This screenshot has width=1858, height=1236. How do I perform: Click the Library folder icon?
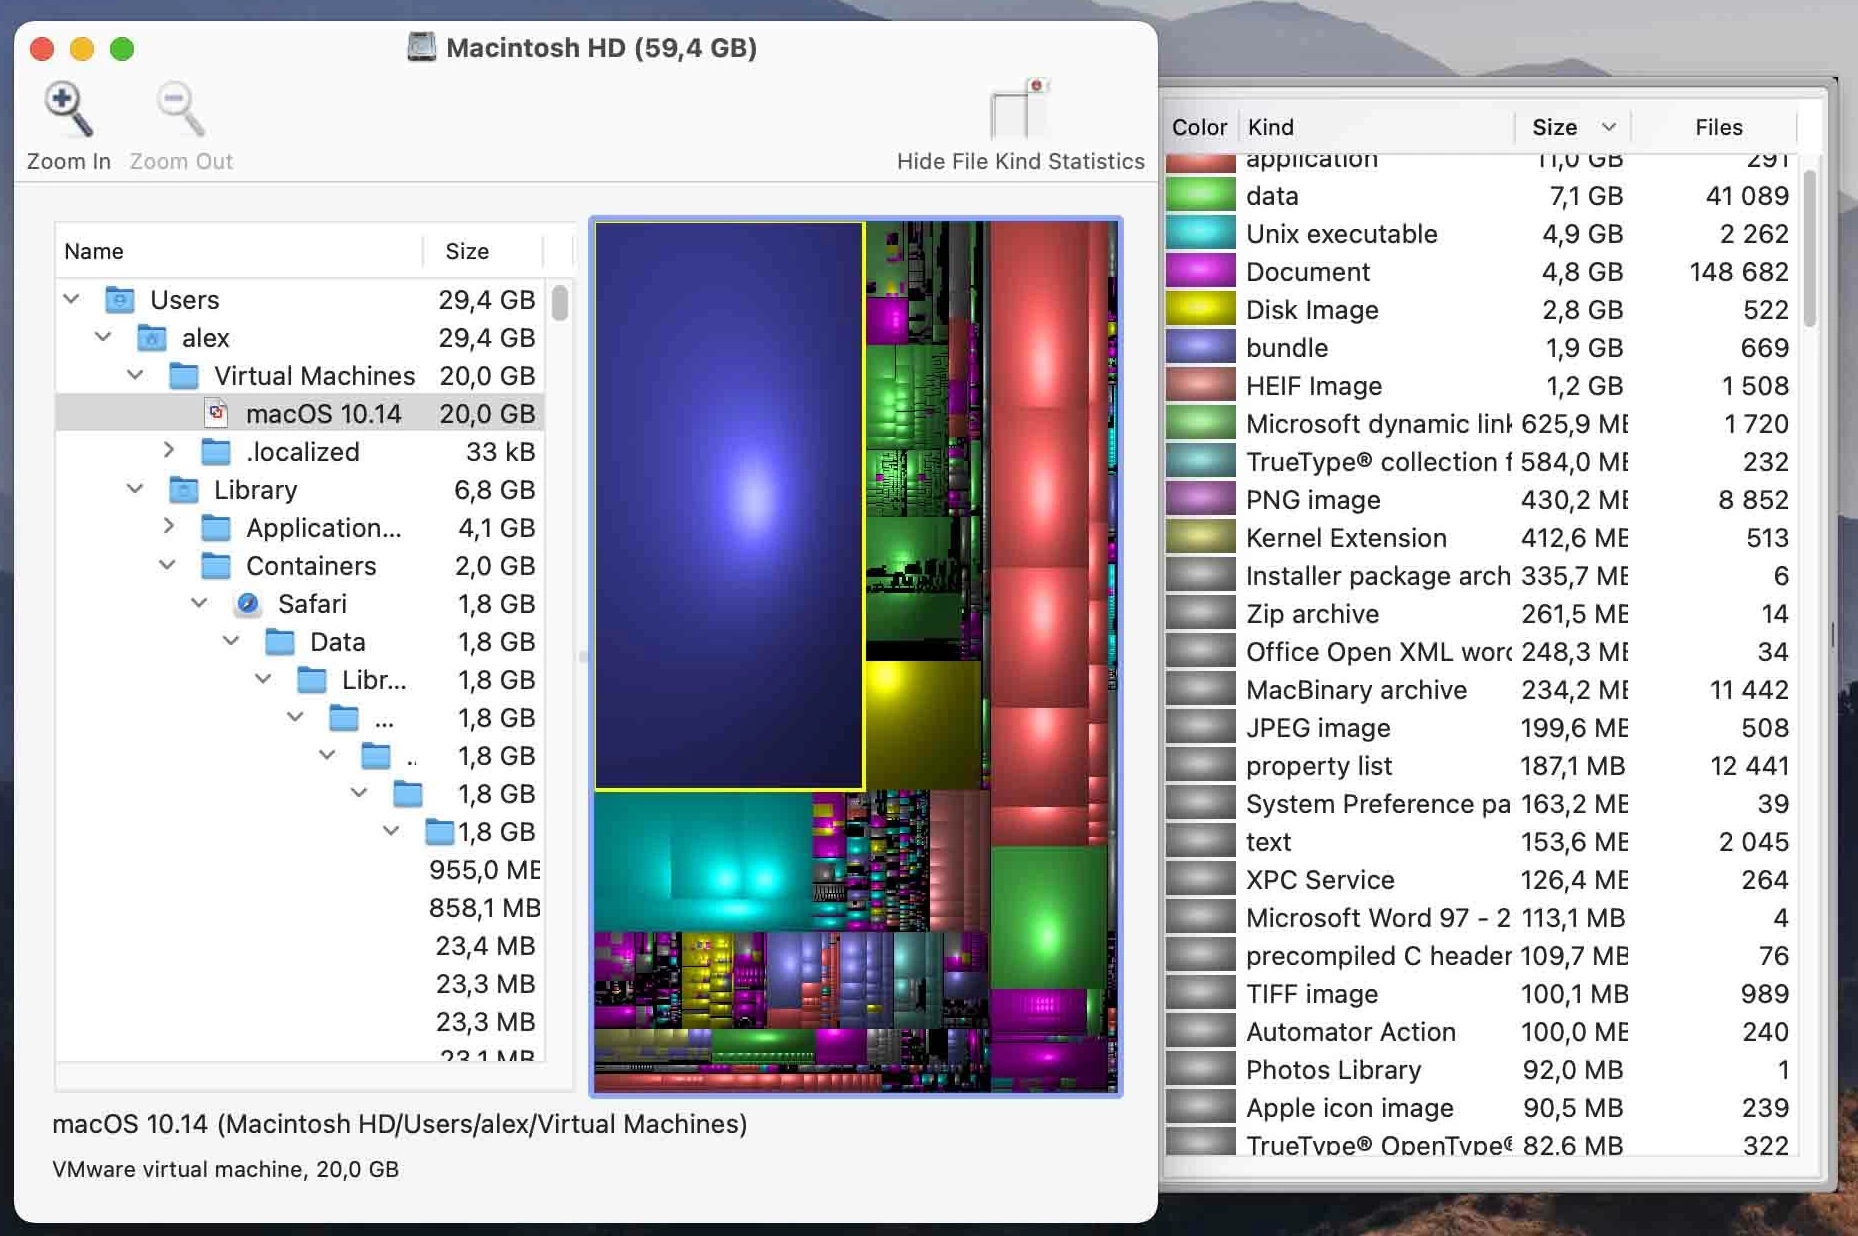[184, 490]
